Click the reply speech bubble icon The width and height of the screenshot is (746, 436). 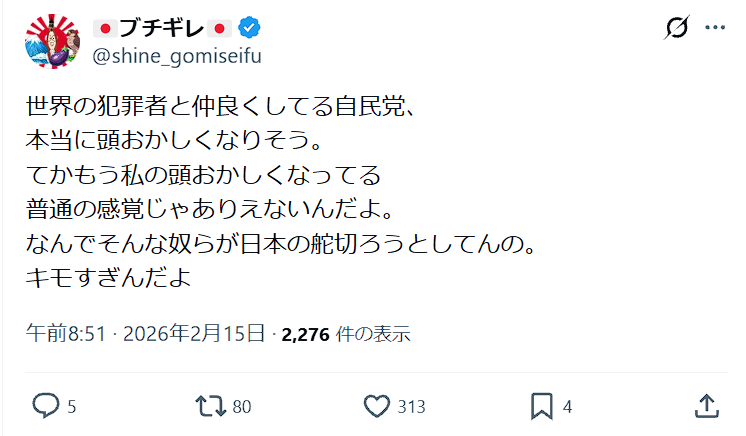pyautogui.click(x=46, y=405)
